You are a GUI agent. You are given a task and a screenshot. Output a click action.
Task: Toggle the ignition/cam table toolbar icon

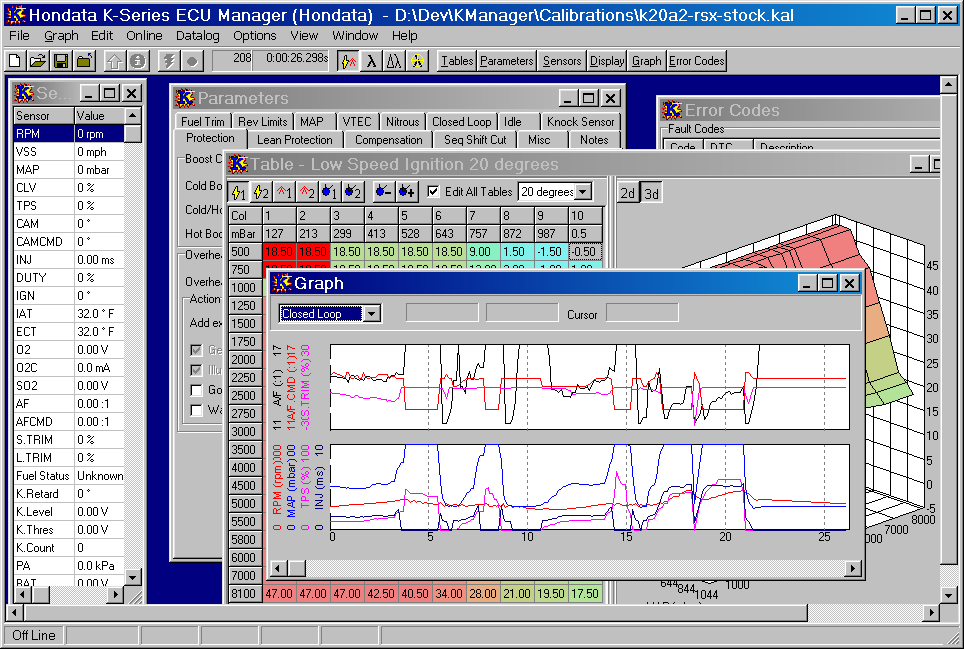(x=349, y=61)
